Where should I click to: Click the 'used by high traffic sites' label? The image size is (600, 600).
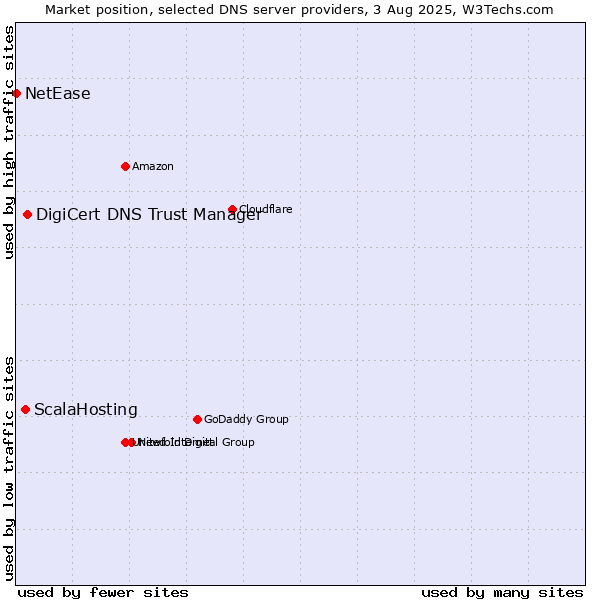[x=9, y=142]
